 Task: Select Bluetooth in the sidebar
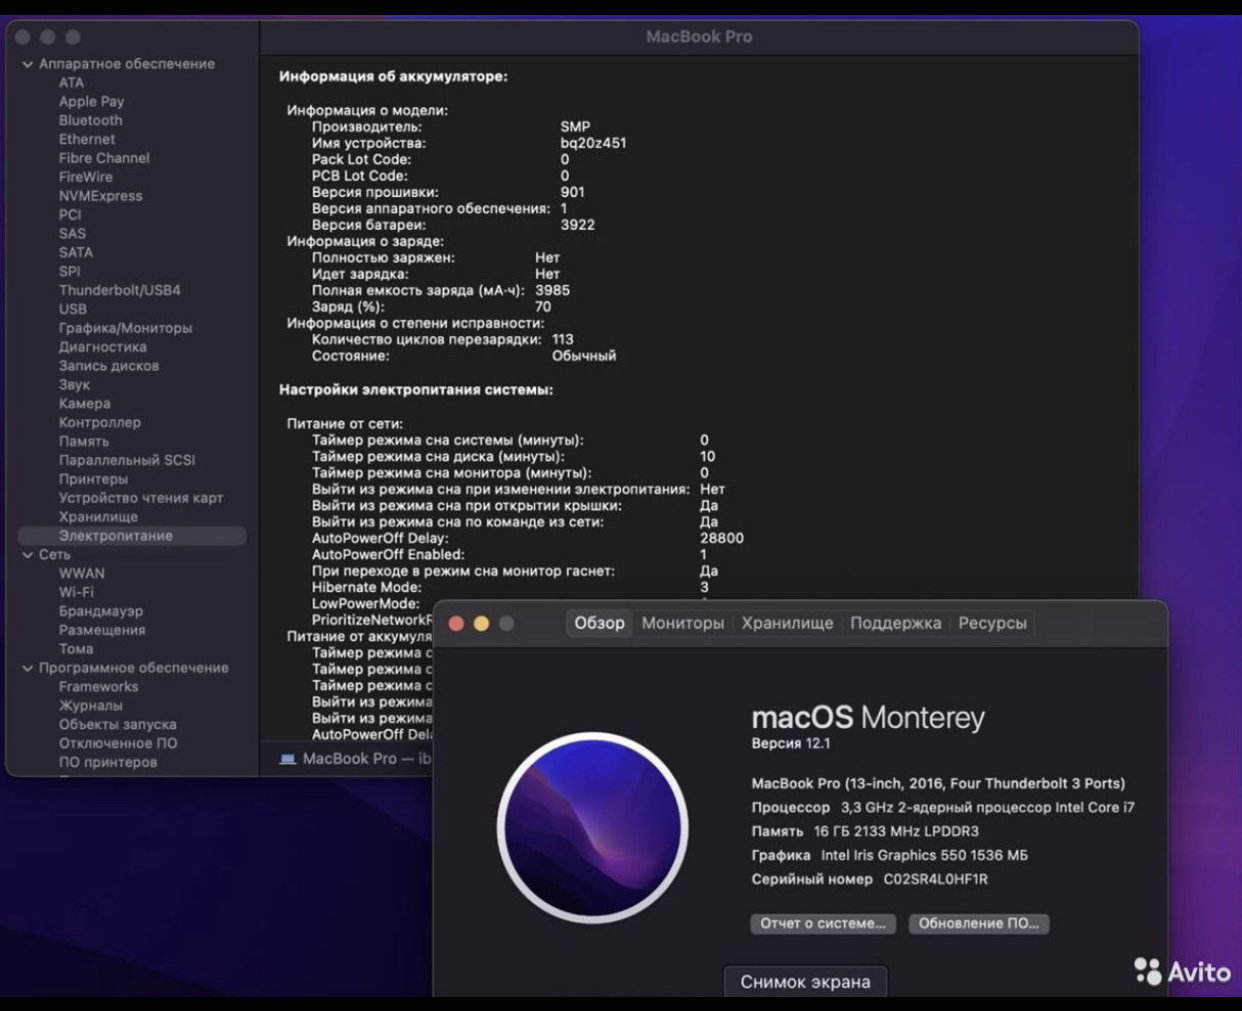coord(90,120)
